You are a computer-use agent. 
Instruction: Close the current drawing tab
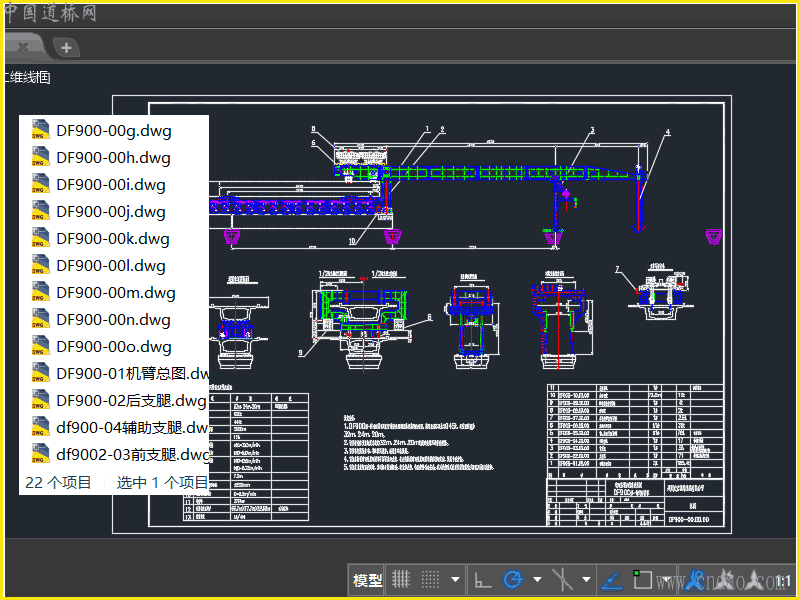point(22,47)
